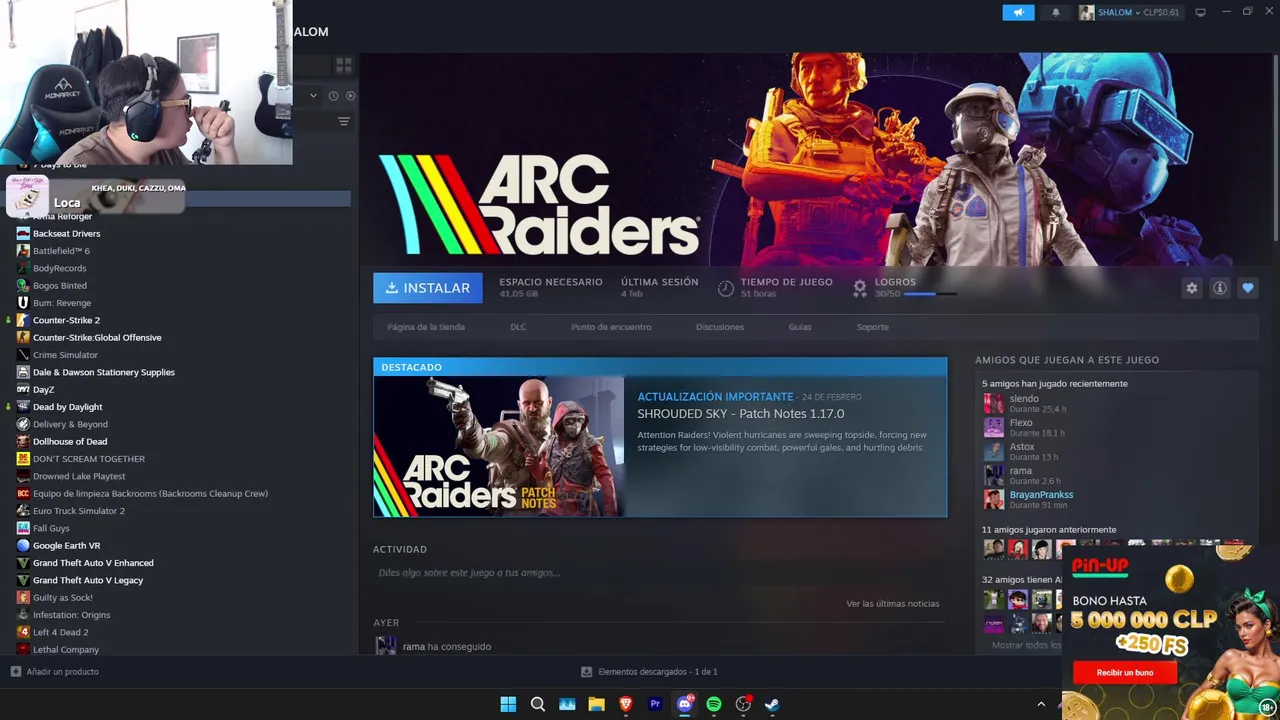Click Backrooms Cleanup Crew BCC icon
Viewport: 1280px width, 720px height.
23,493
